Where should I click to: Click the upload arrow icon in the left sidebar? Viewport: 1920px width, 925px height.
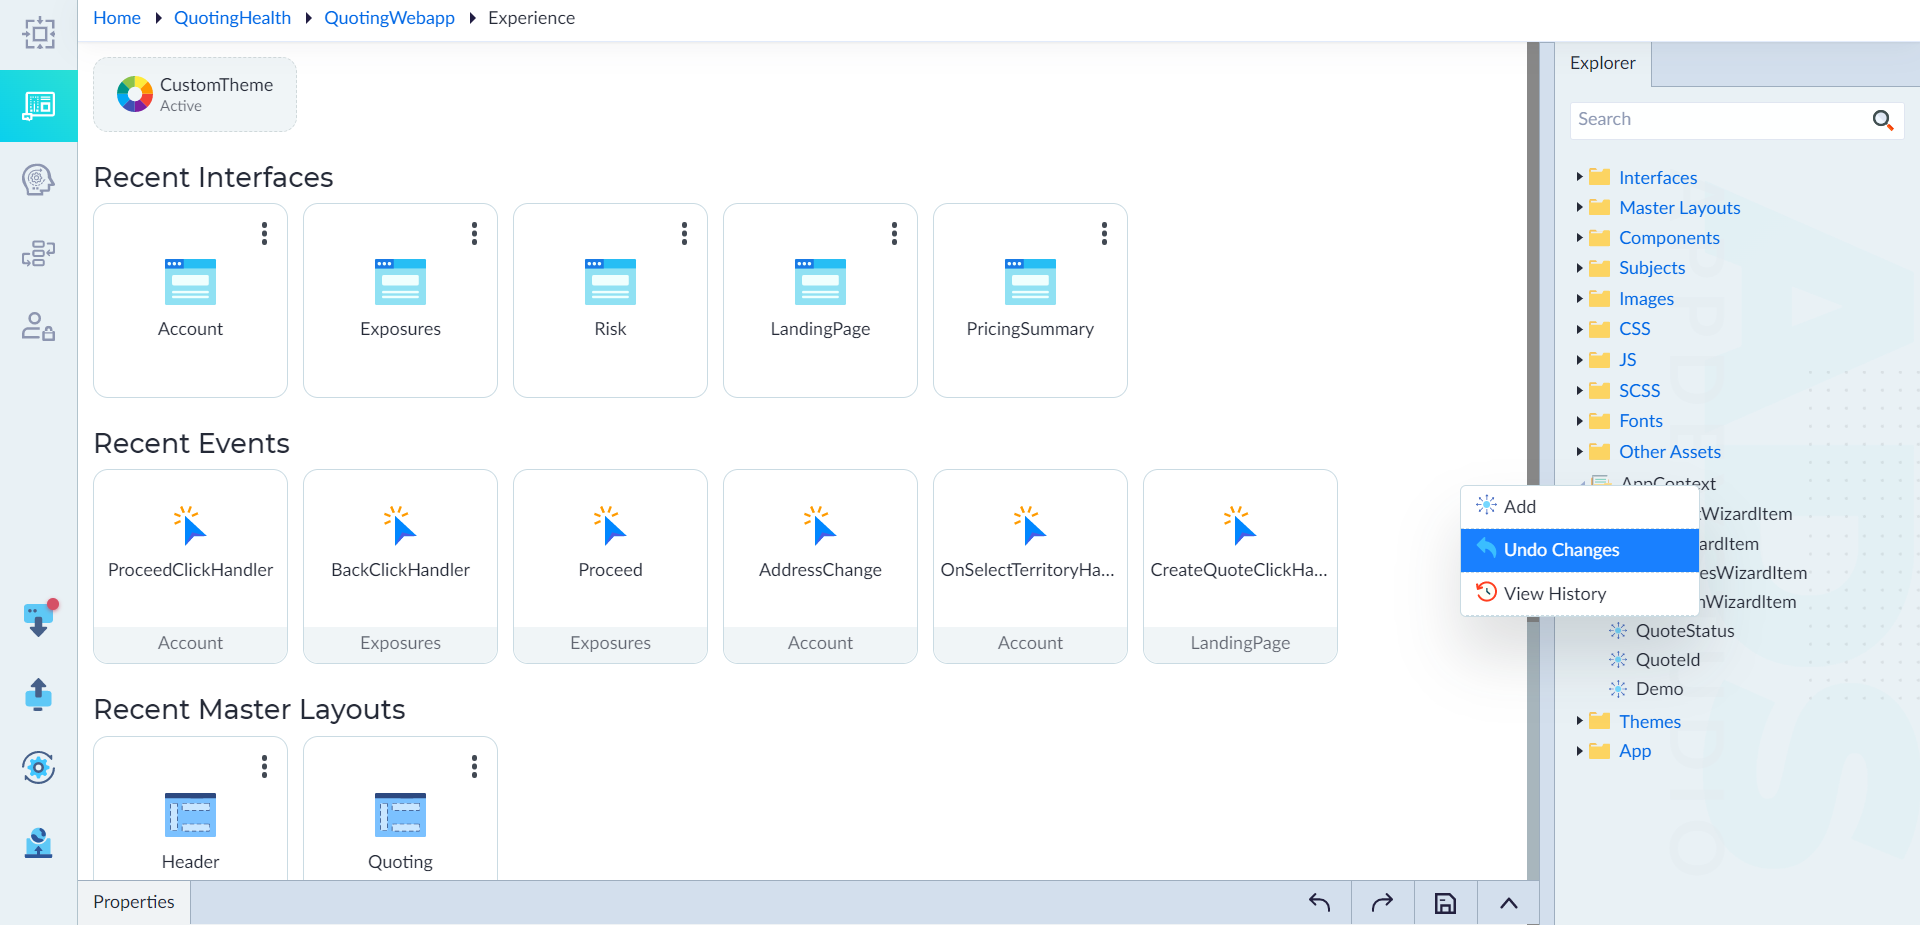(x=39, y=694)
